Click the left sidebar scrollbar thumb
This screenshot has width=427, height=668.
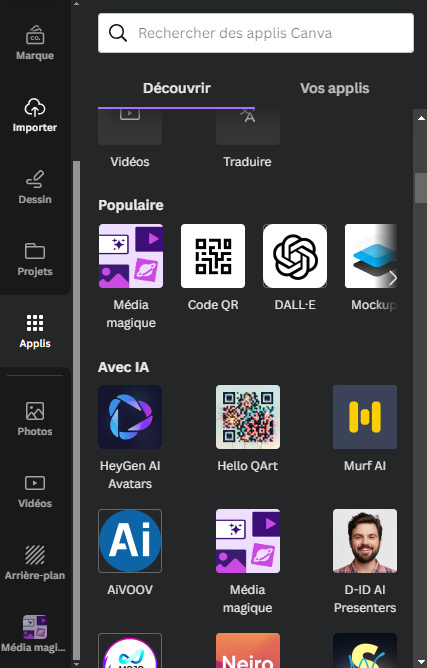76,410
